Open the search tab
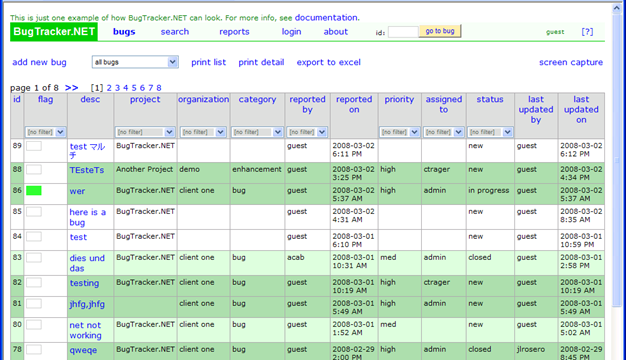 click(175, 32)
